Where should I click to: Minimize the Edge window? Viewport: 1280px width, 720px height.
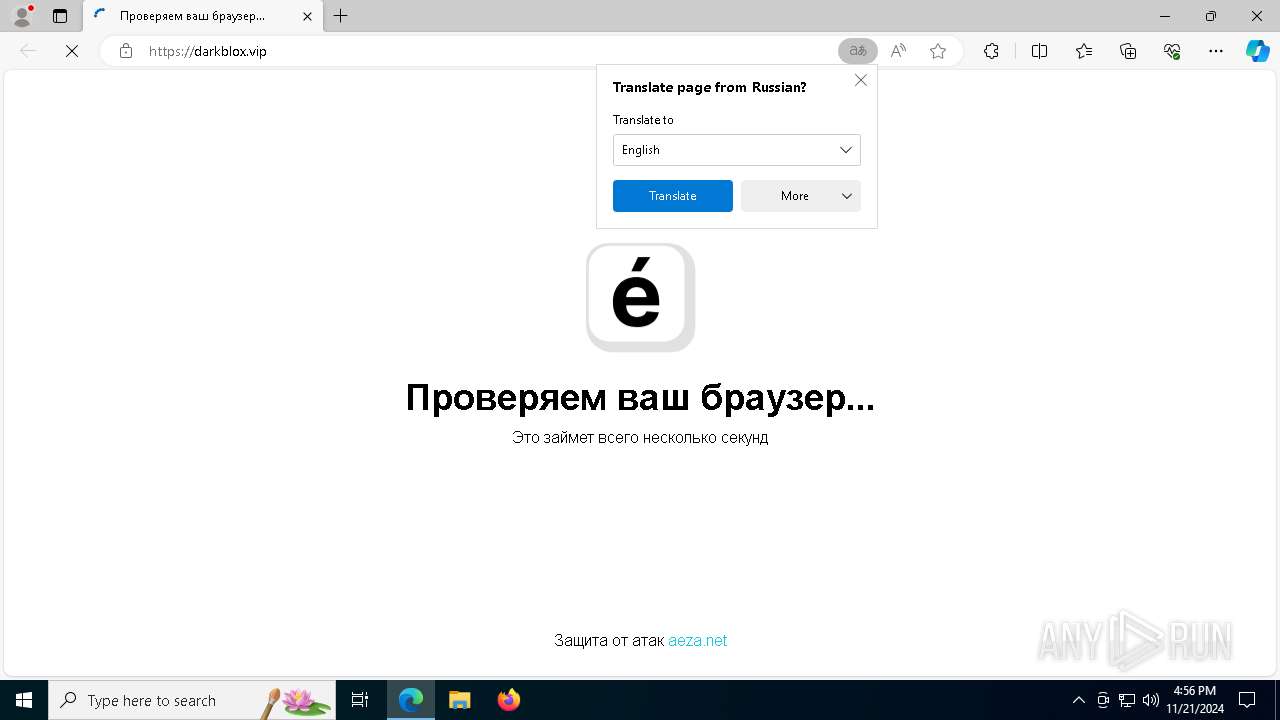tap(1165, 16)
